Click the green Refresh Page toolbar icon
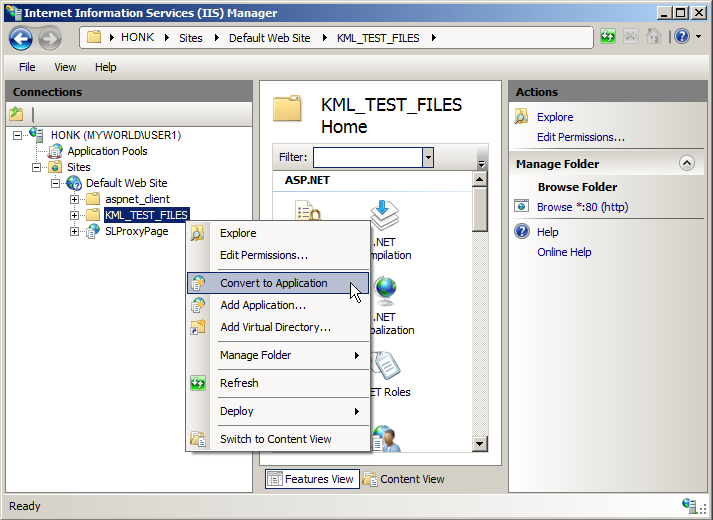Viewport: 713px width, 520px height. pos(608,36)
